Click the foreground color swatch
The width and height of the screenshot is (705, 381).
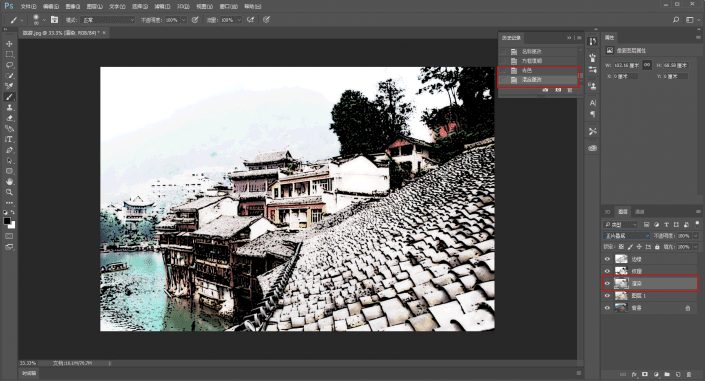click(7, 221)
